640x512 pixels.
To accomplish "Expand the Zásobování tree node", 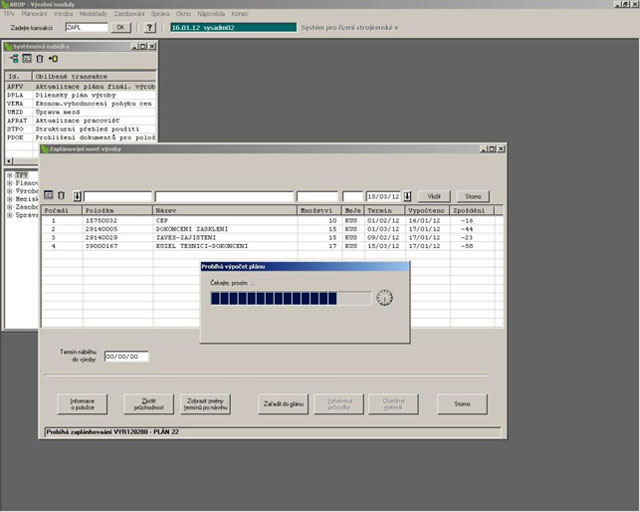I will coord(10,207).
